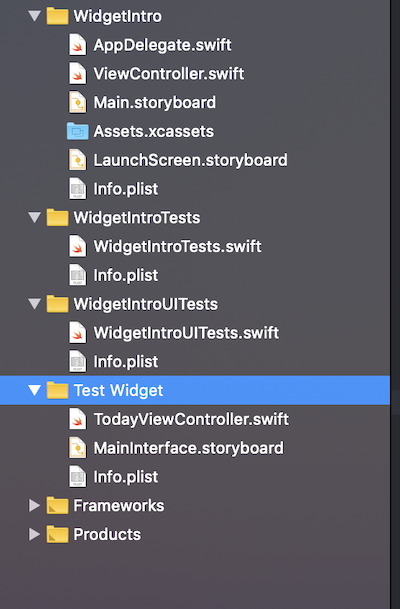Select the WidgetIntroUITests.swift file icon
Image resolution: width=400 pixels, height=609 pixels.
pyautogui.click(x=78, y=333)
